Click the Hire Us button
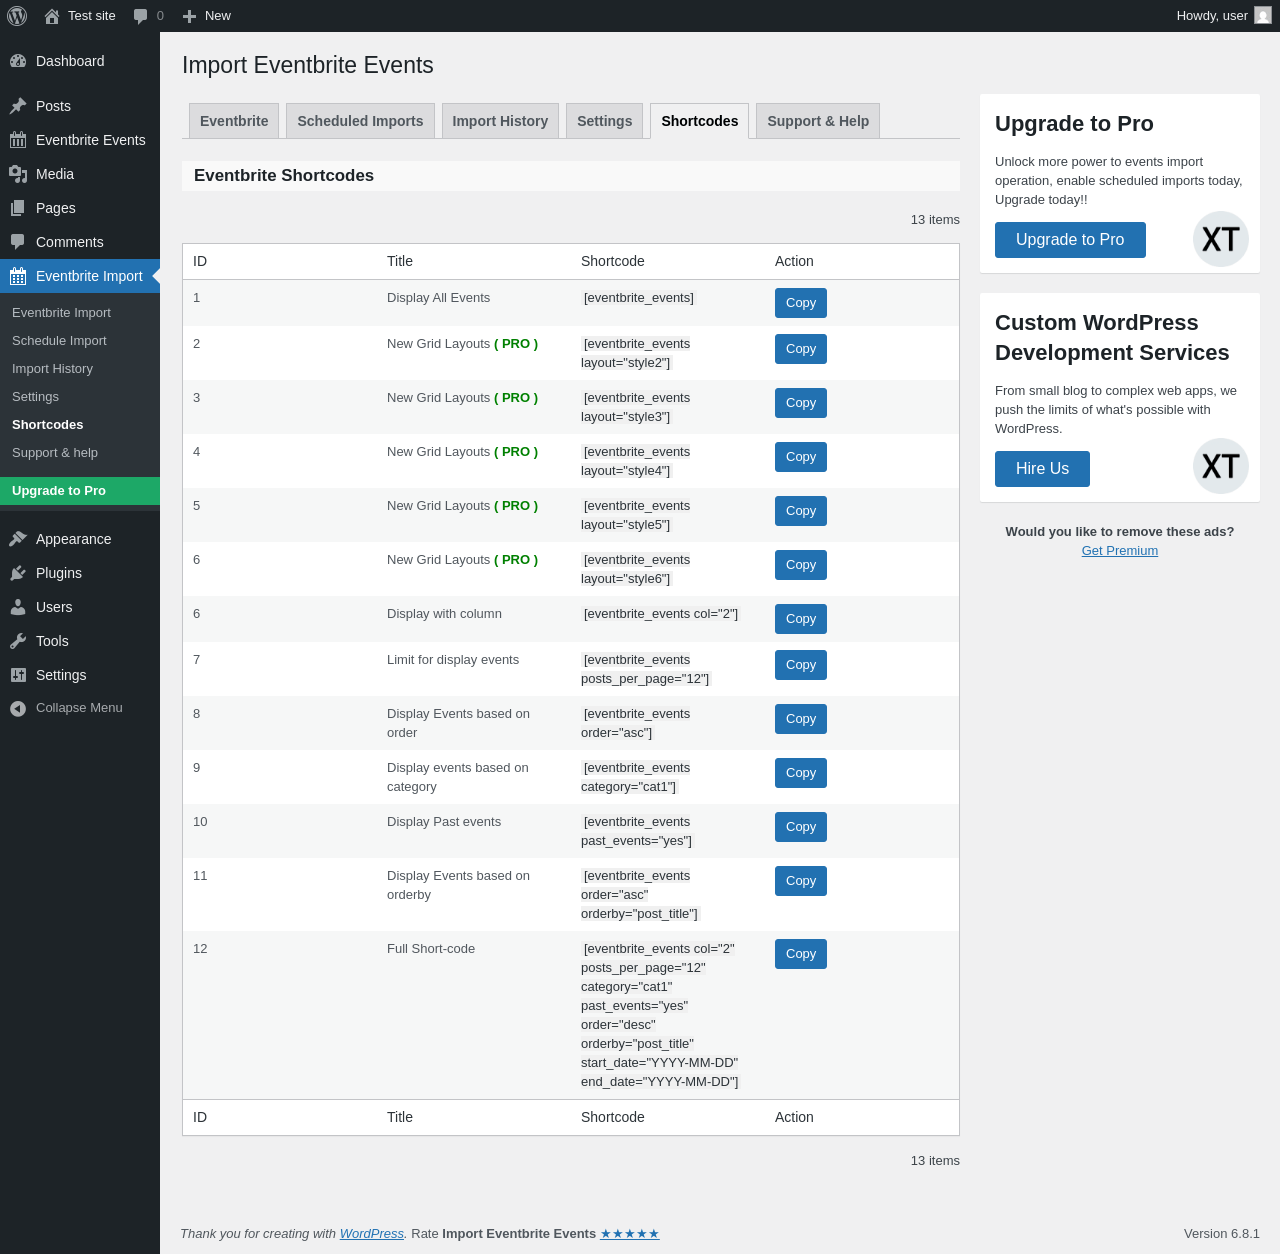Image resolution: width=1280 pixels, height=1254 pixels. [1042, 469]
